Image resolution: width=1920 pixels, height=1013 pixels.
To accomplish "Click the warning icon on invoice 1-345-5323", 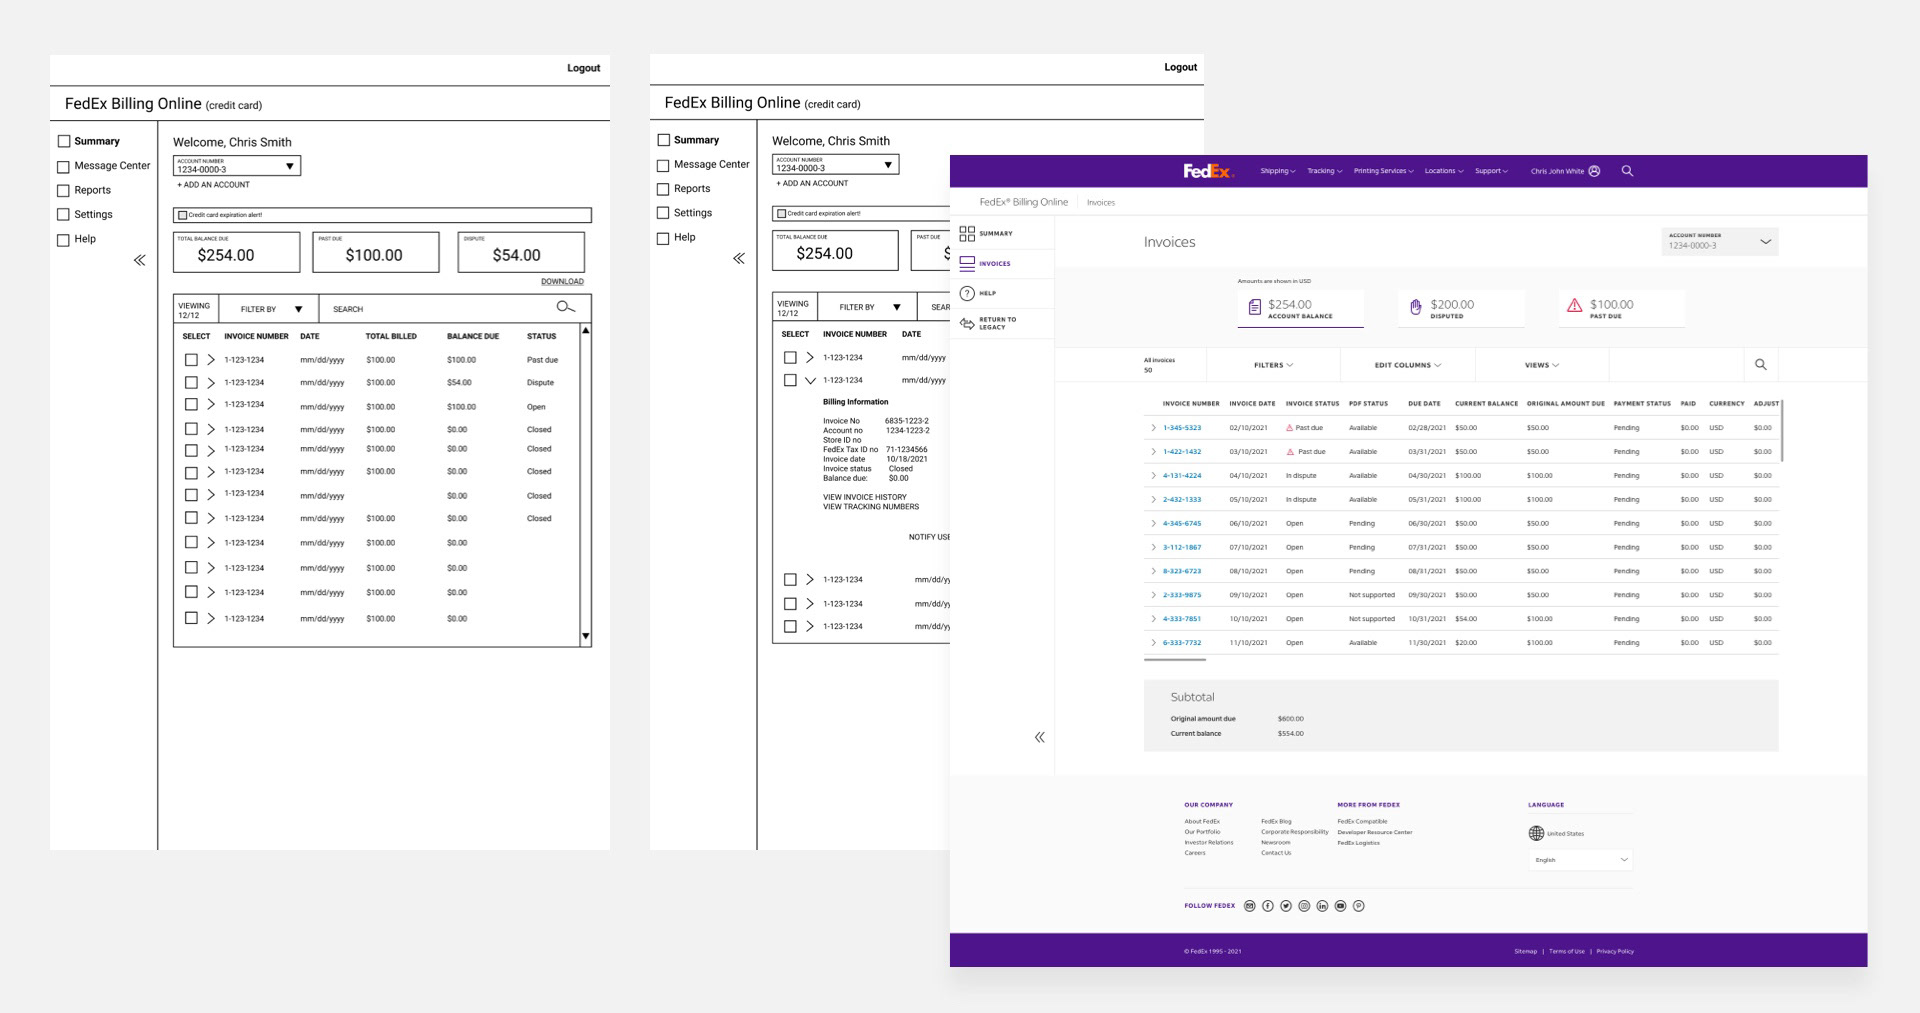I will [x=1290, y=428].
